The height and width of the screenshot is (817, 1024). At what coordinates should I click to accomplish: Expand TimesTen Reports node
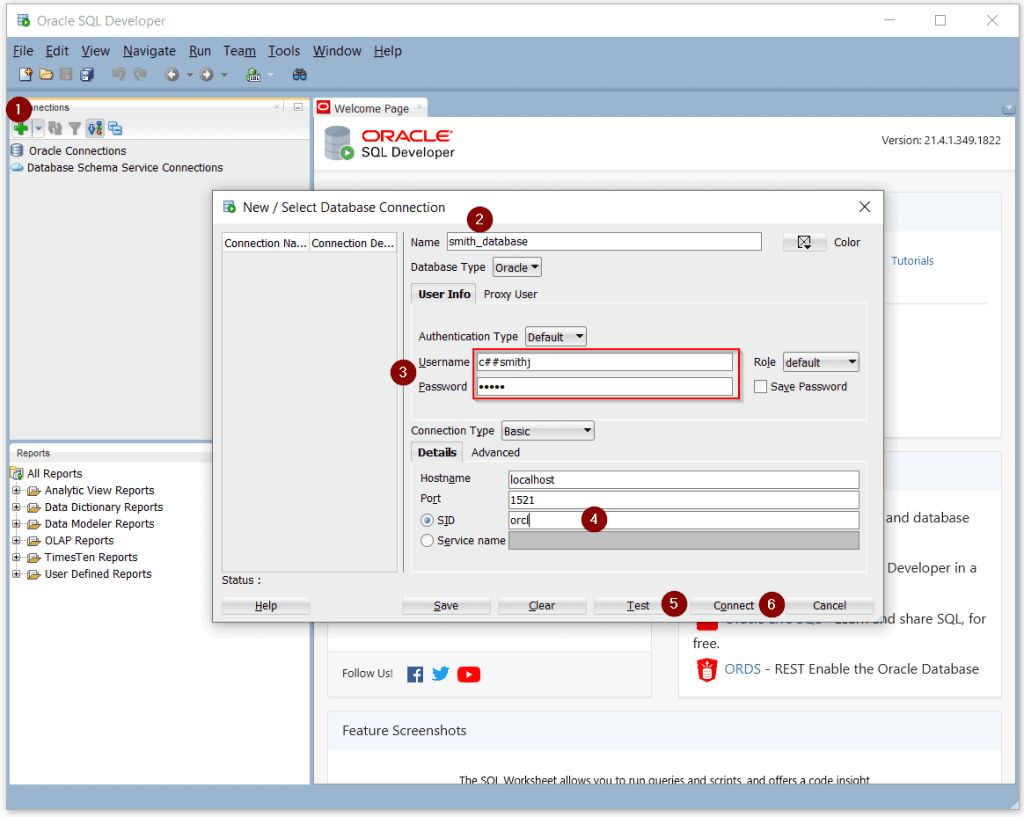pos(16,557)
